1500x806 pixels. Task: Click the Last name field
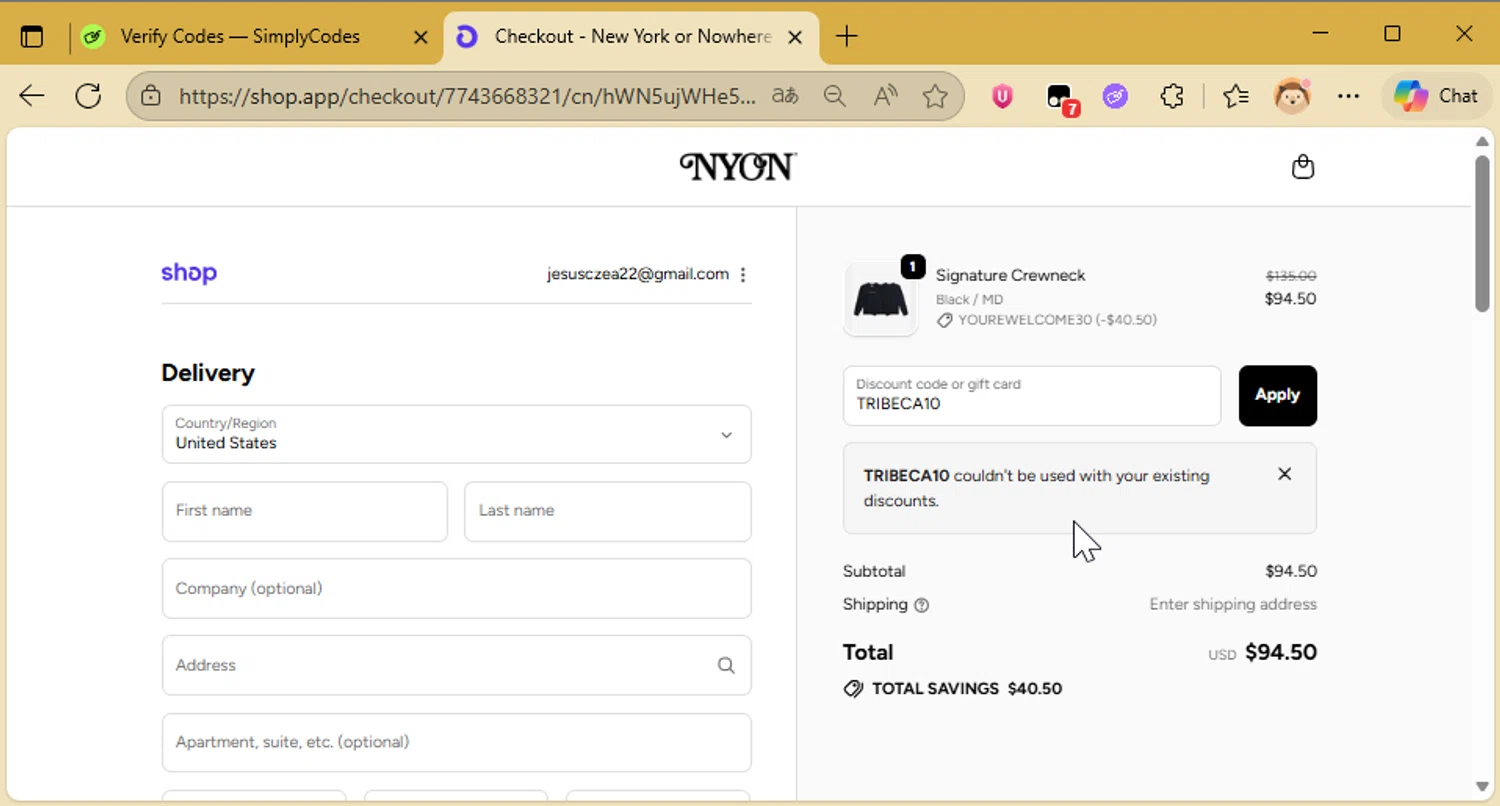[x=608, y=511]
